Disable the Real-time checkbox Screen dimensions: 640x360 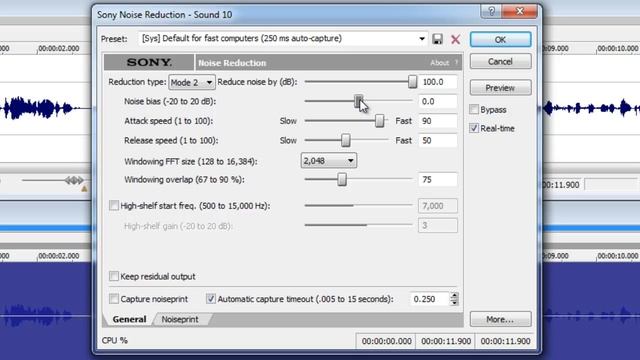coord(474,128)
